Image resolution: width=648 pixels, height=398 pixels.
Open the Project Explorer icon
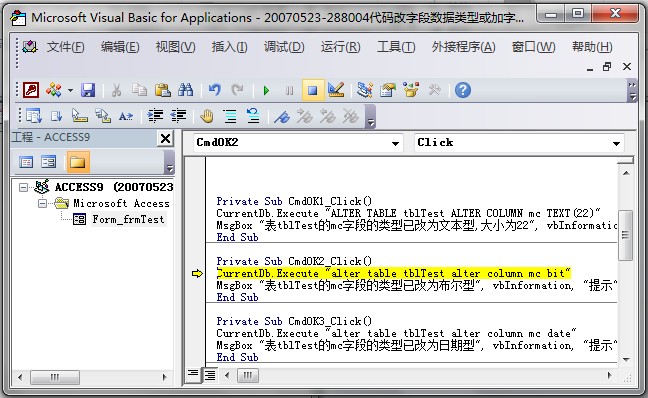coord(365,90)
